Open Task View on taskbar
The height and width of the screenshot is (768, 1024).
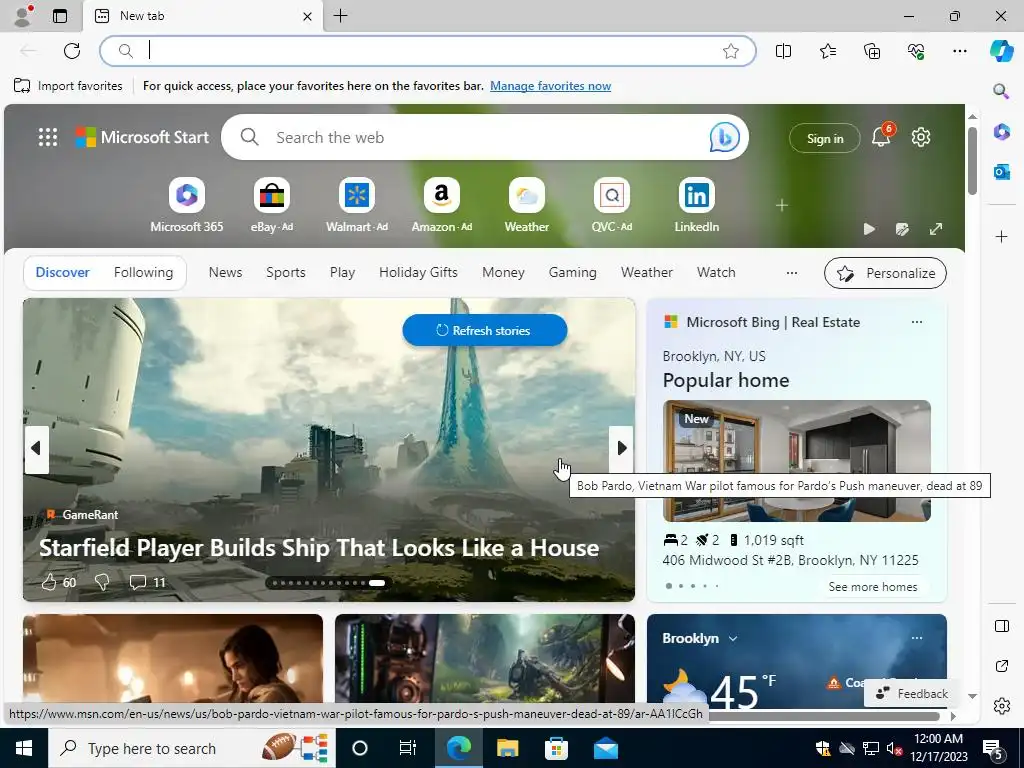point(408,748)
